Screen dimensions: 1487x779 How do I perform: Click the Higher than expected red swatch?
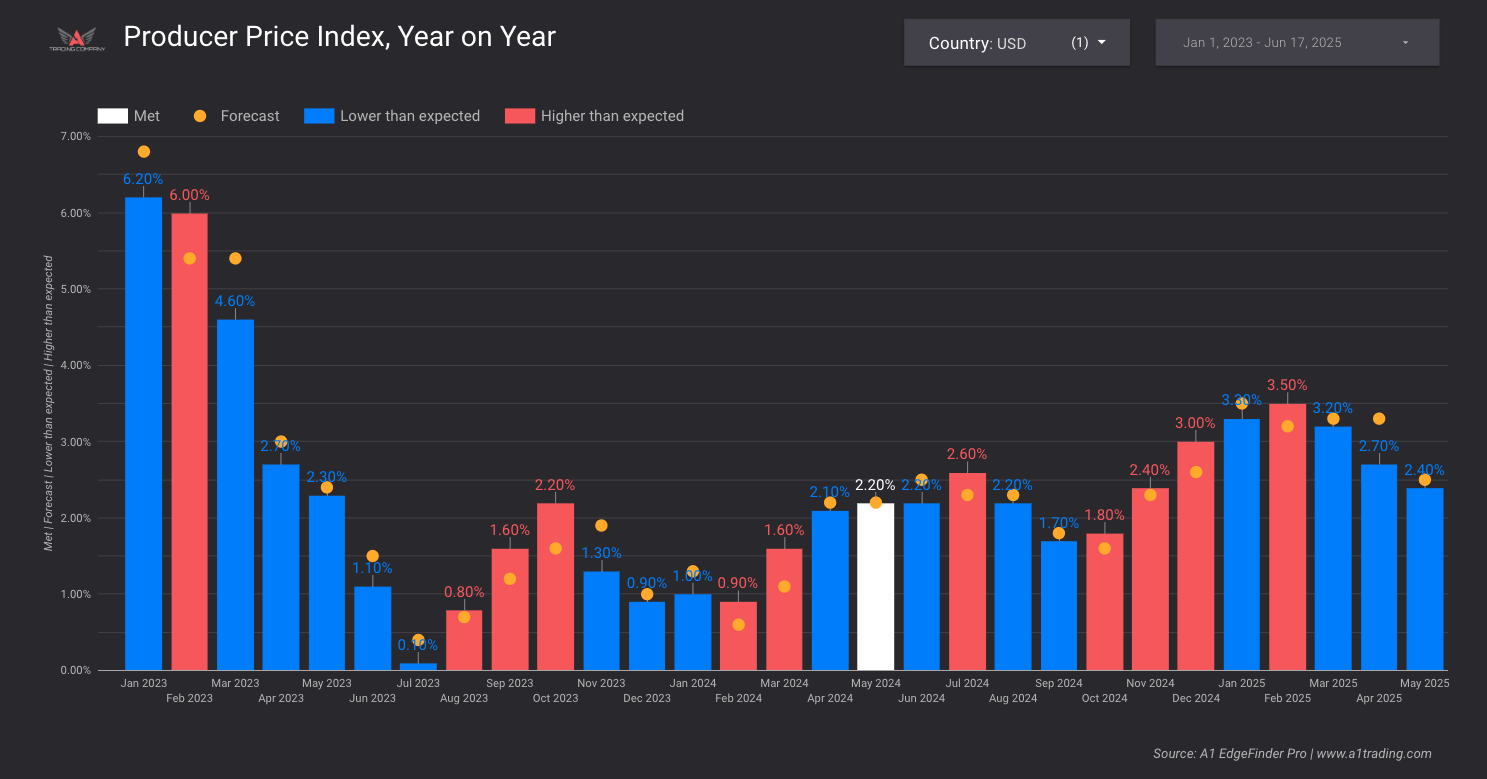pyautogui.click(x=519, y=116)
